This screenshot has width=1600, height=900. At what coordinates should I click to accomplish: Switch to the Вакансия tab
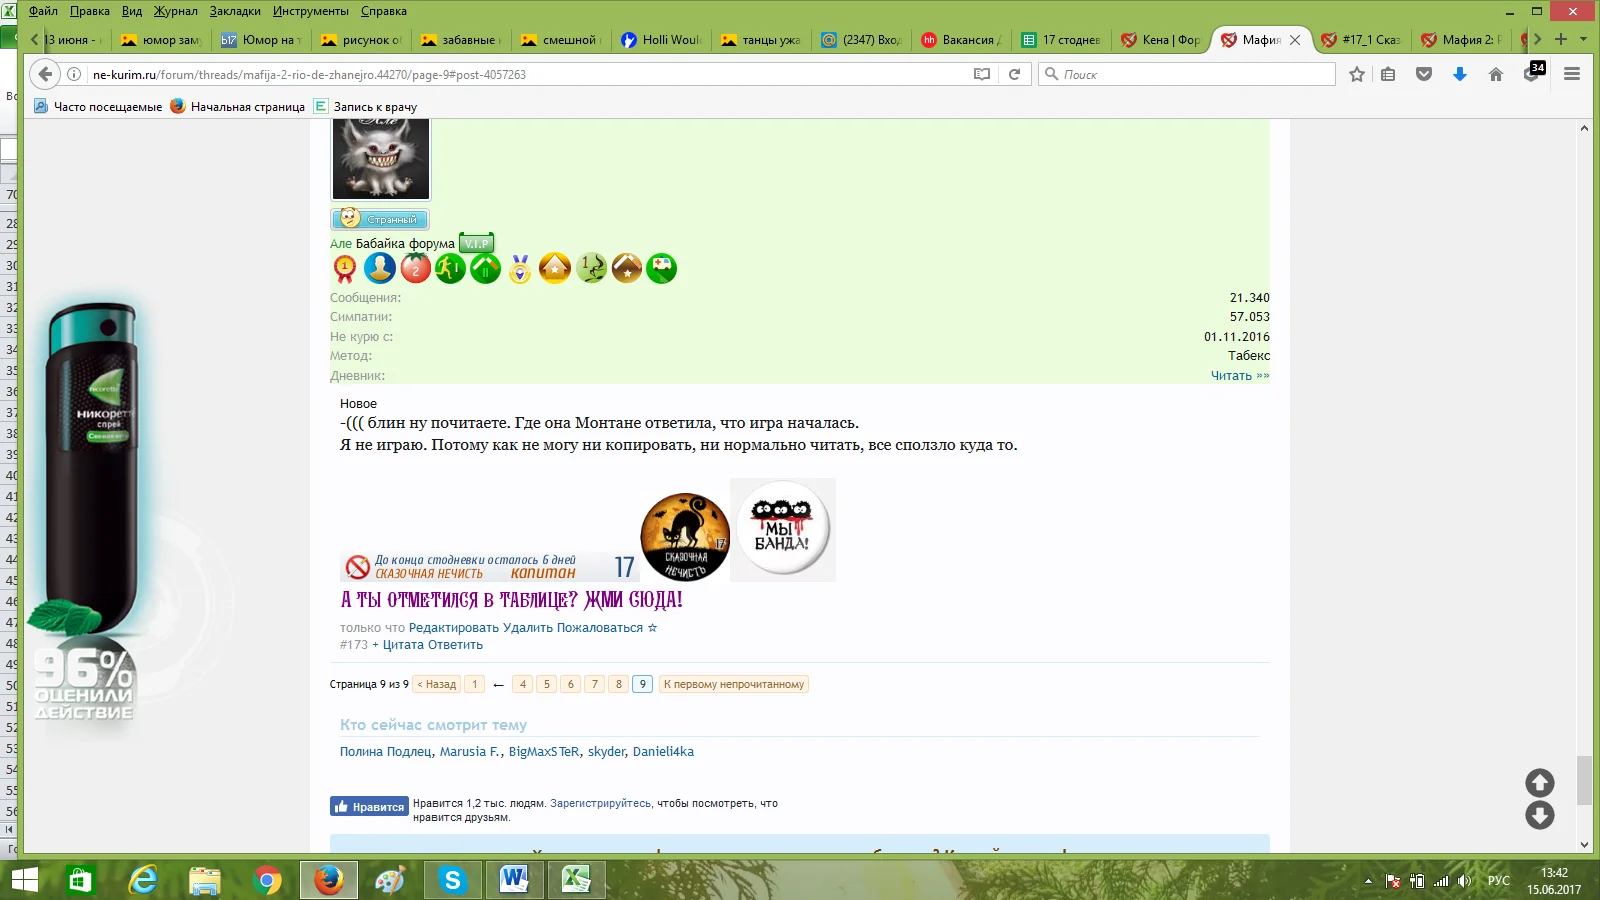[961, 40]
